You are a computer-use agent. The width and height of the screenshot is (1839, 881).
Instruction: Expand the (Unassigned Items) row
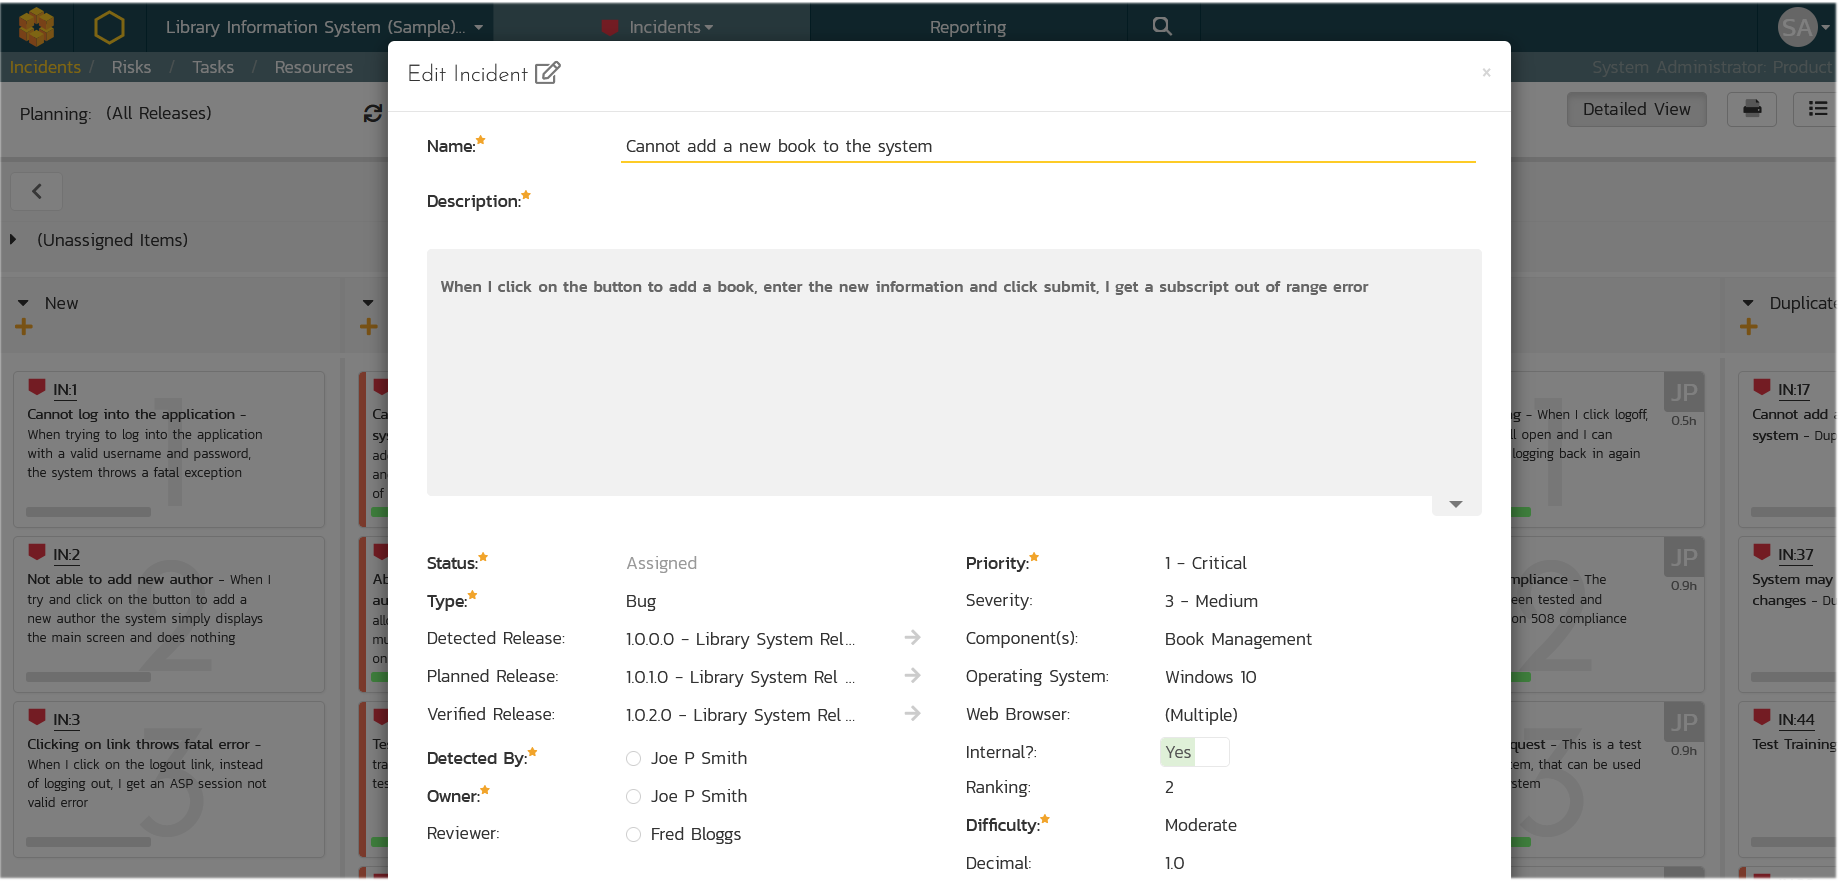[x=13, y=240]
